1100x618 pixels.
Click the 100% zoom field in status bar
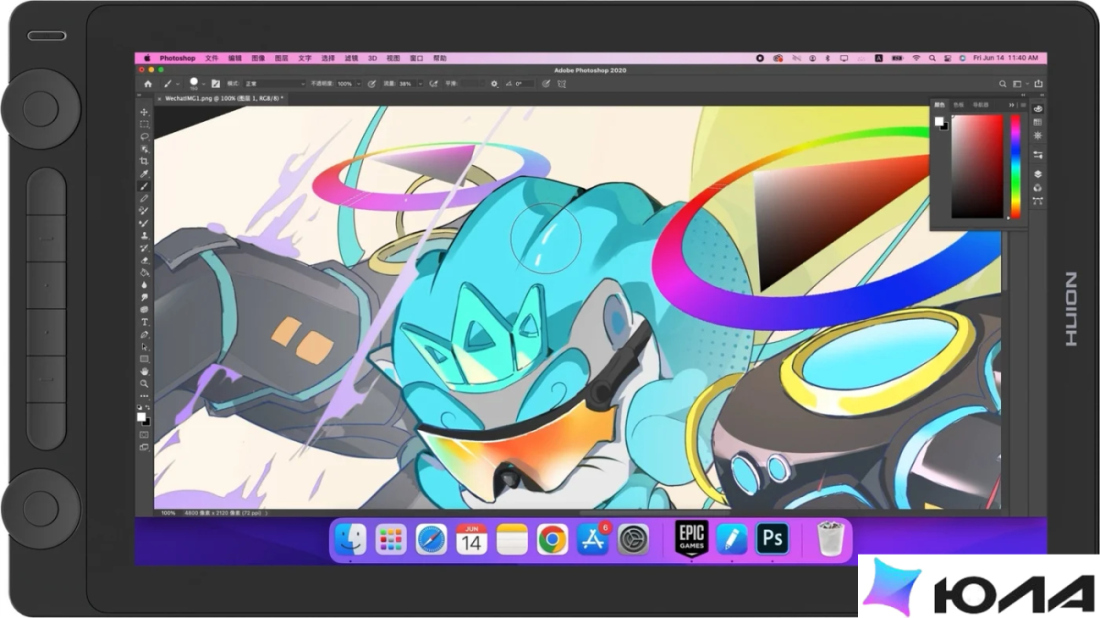(168, 513)
